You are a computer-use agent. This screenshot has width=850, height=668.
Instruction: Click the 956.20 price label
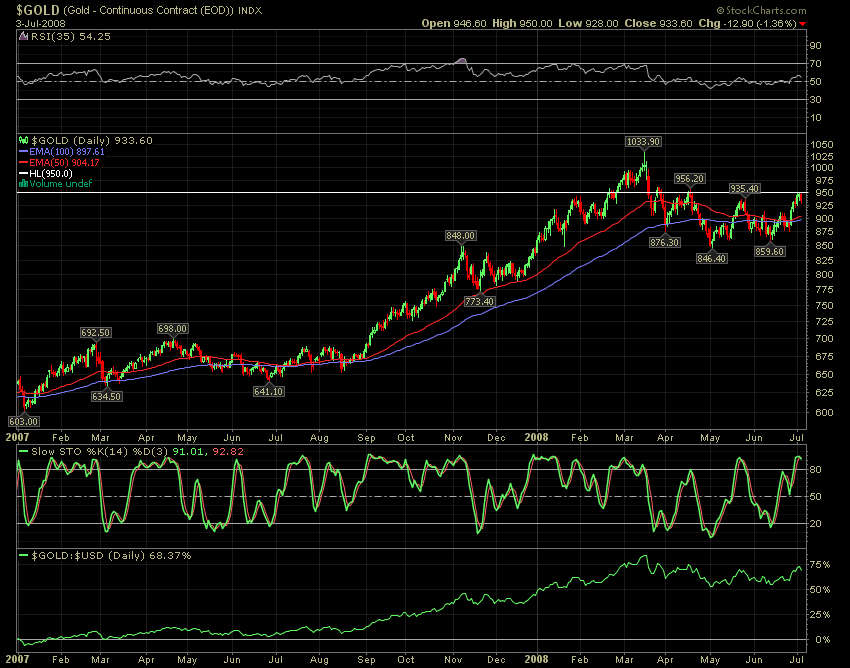pyautogui.click(x=689, y=179)
